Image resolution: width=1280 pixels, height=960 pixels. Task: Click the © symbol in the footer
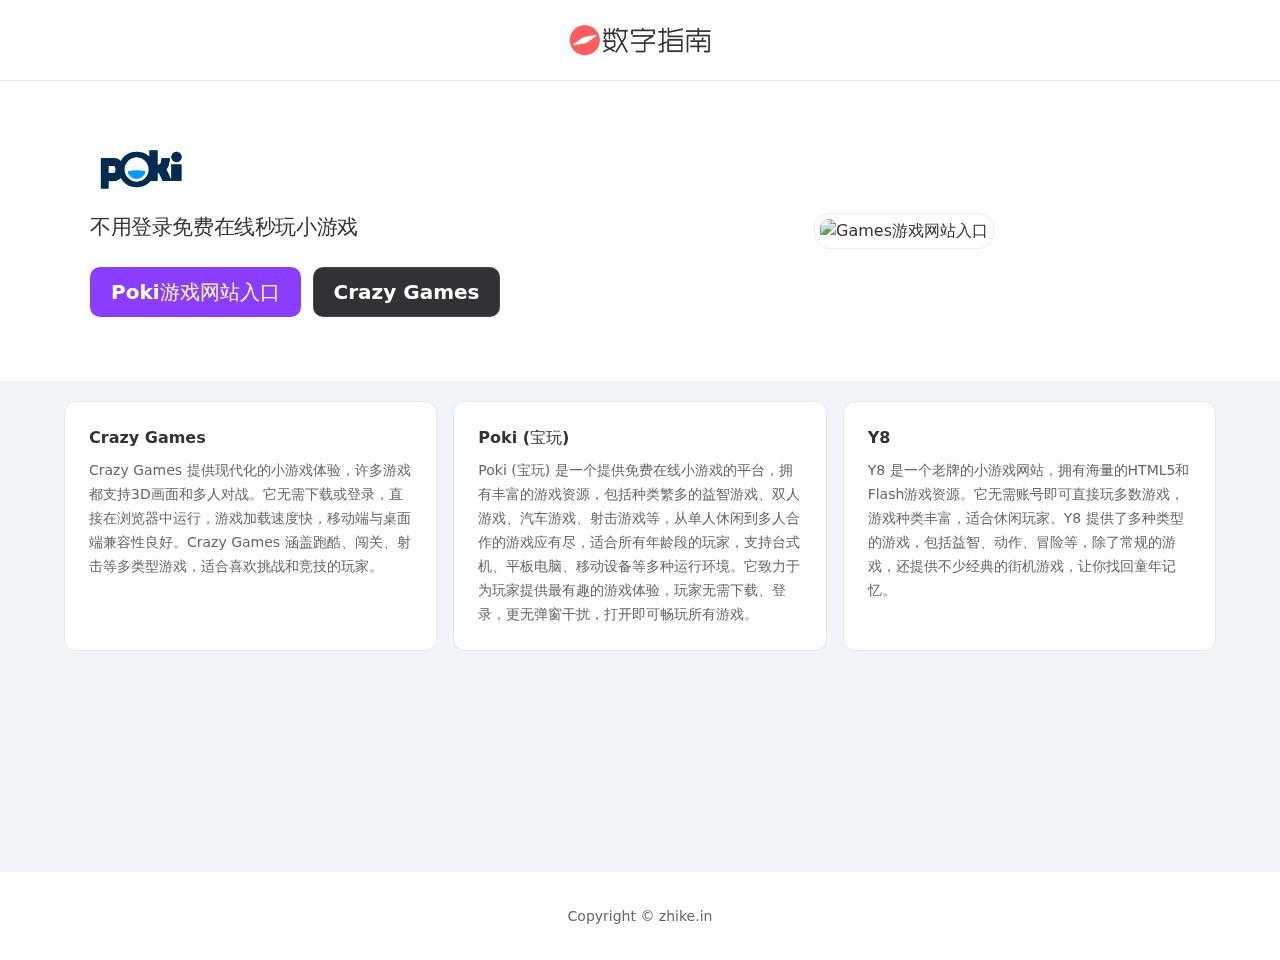click(x=647, y=916)
